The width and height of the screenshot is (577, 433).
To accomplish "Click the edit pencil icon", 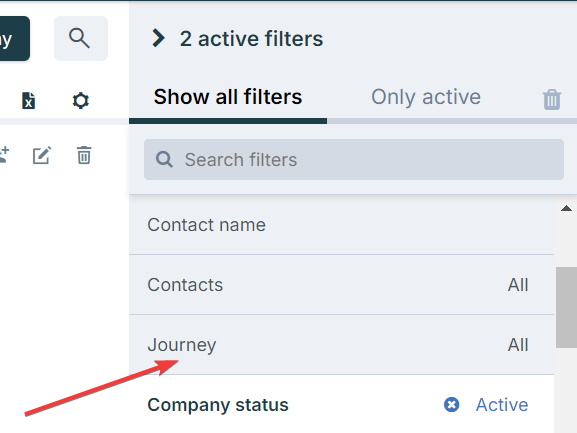I will point(42,155).
